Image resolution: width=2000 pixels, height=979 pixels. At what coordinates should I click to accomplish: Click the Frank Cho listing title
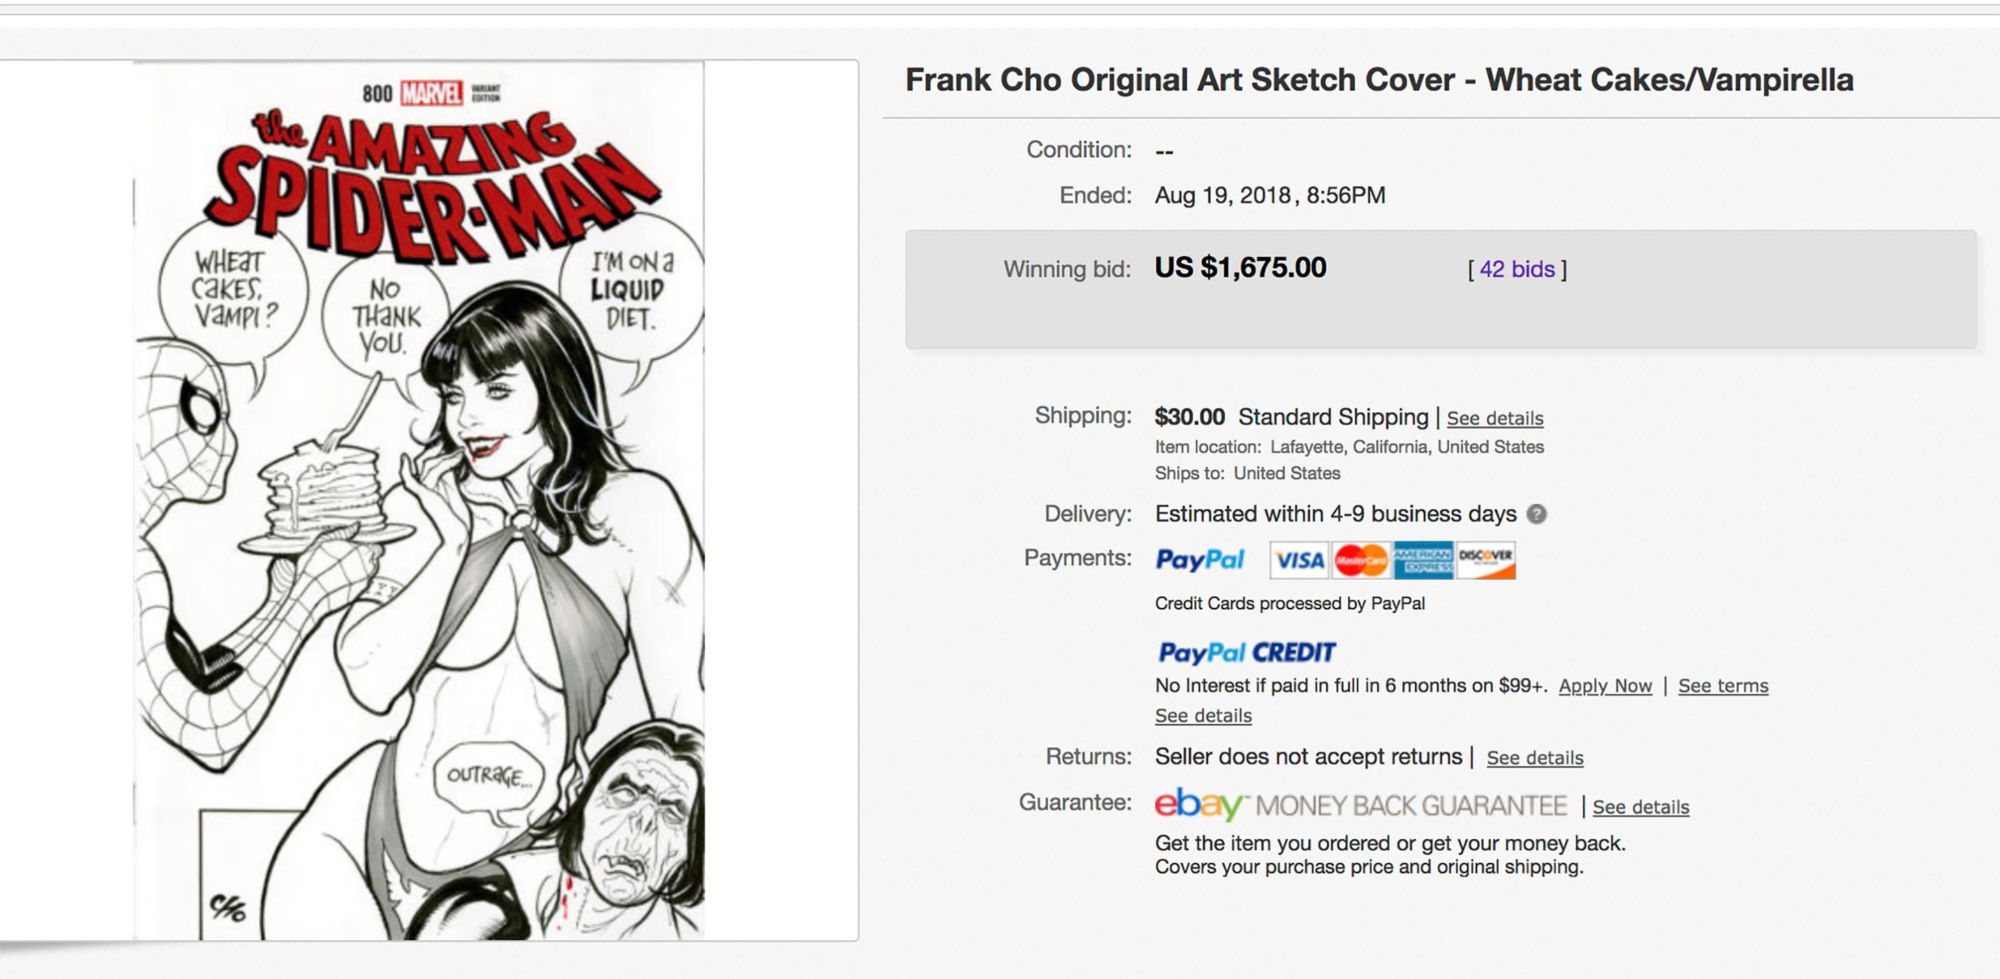1378,80
